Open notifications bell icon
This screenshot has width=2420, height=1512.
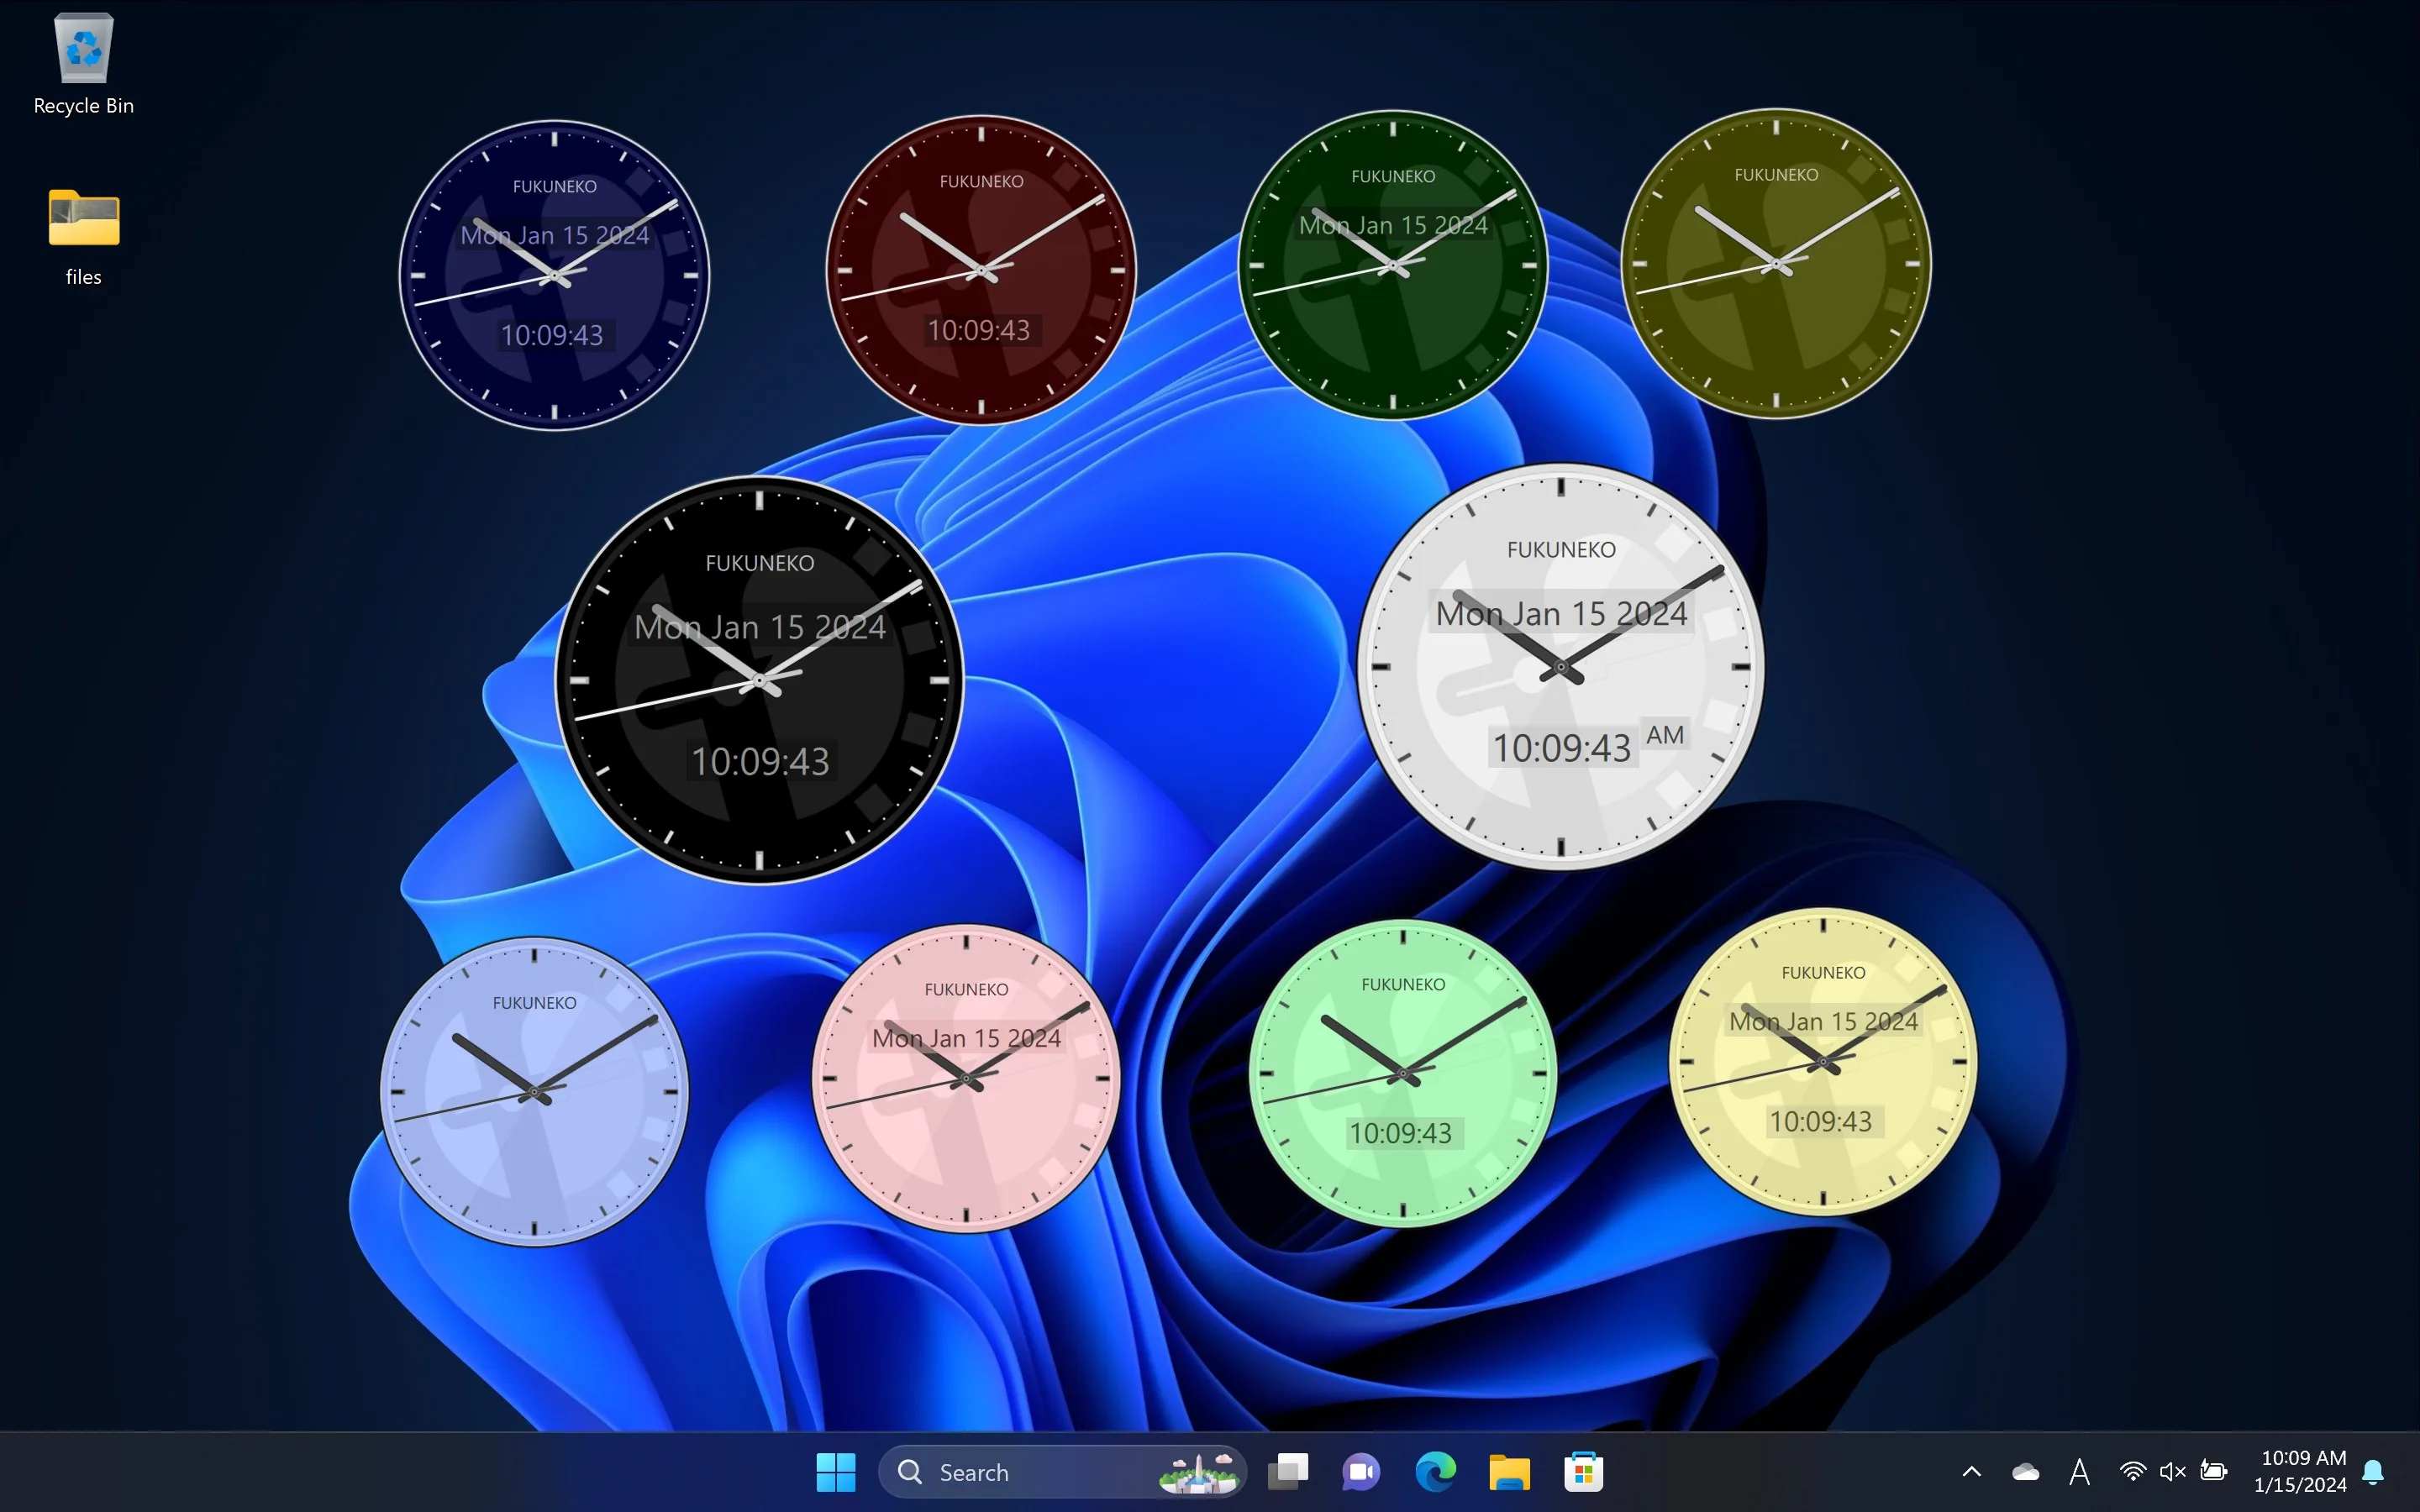pos(2373,1472)
